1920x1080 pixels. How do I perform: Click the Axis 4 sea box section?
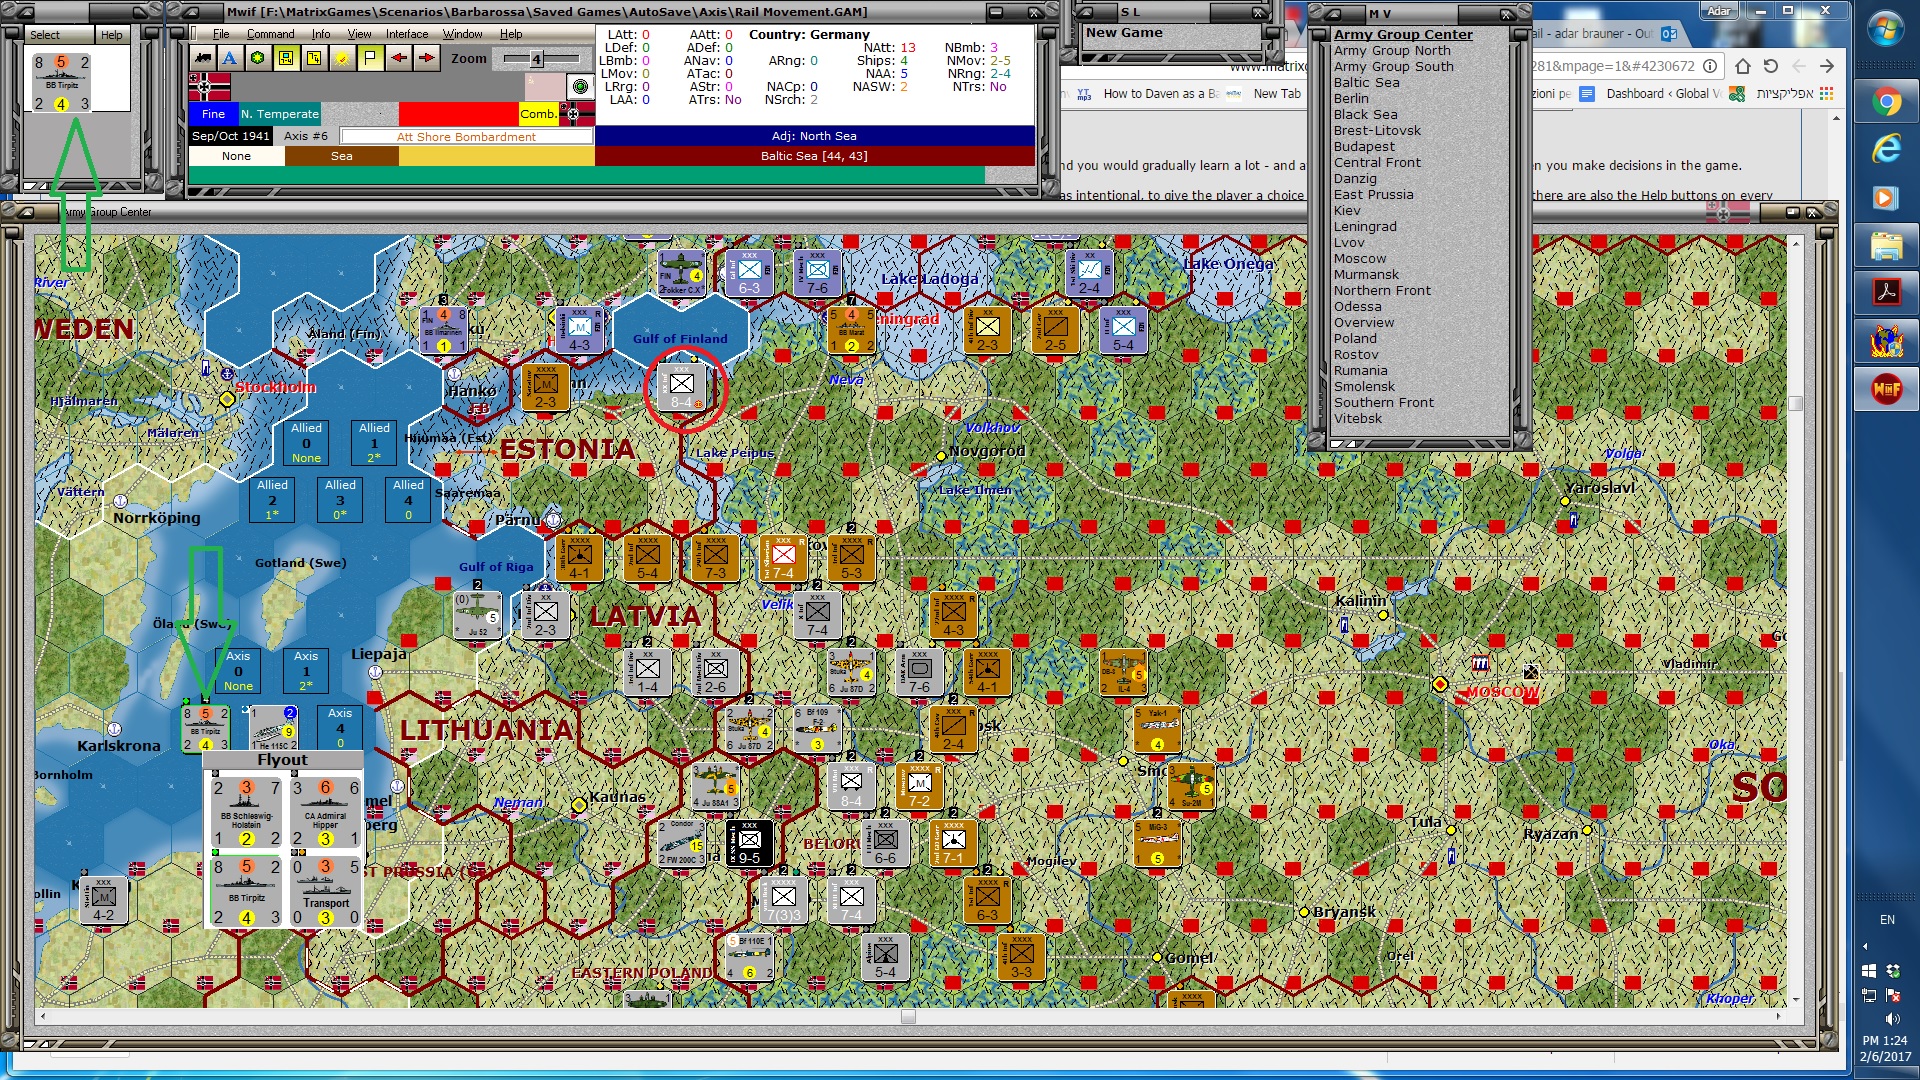(340, 728)
